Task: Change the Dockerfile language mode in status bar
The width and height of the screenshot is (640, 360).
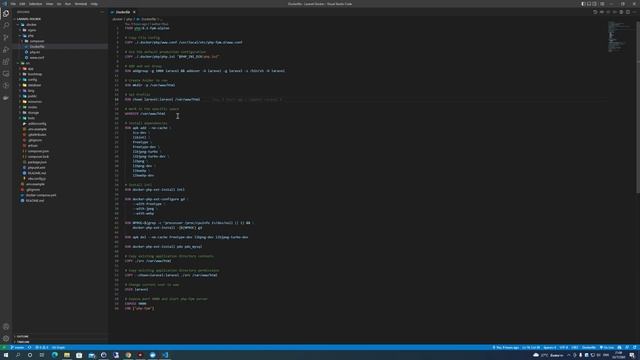Action: [589, 348]
